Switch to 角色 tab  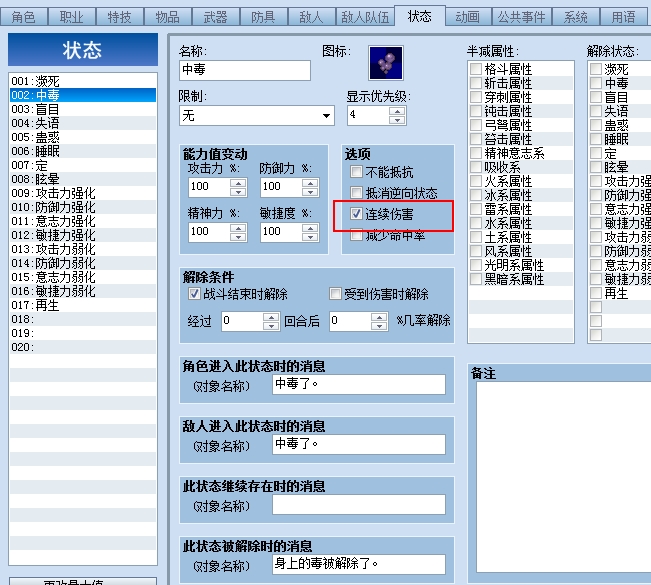[x=24, y=17]
